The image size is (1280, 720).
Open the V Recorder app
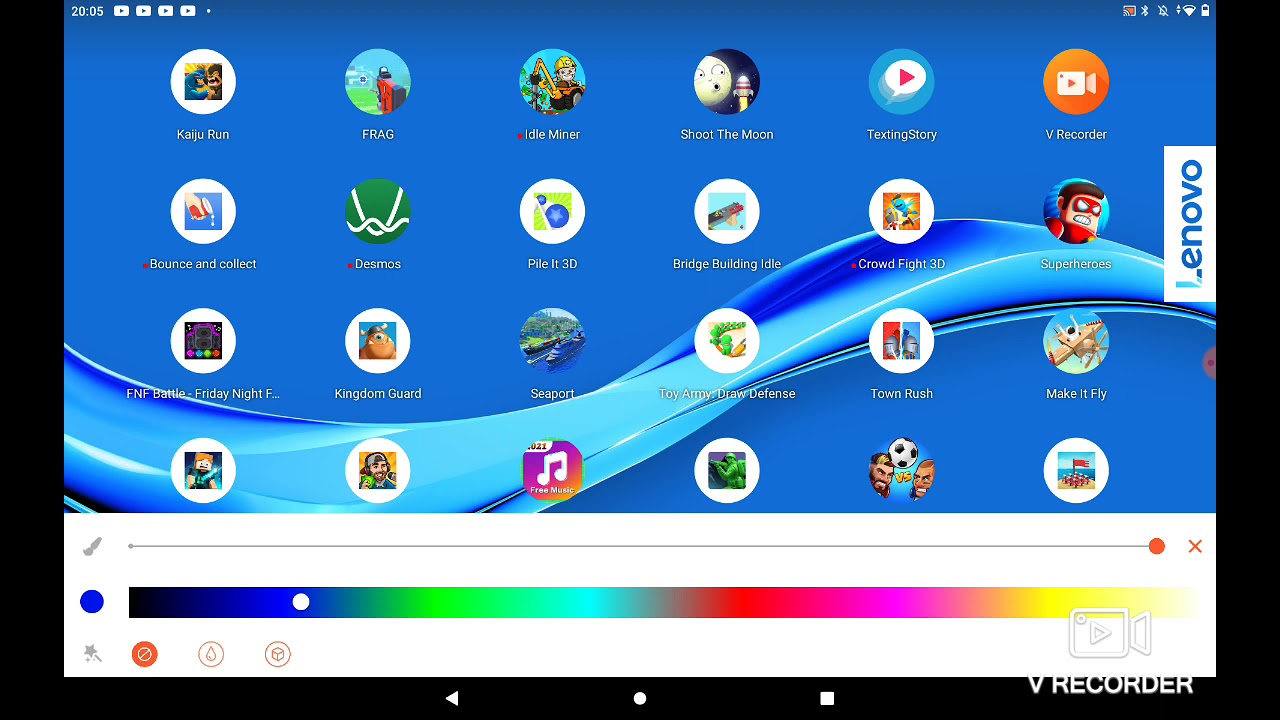[1076, 82]
